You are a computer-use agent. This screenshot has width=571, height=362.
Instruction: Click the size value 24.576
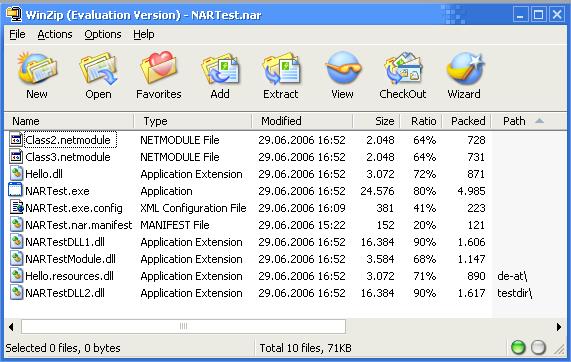click(x=377, y=191)
